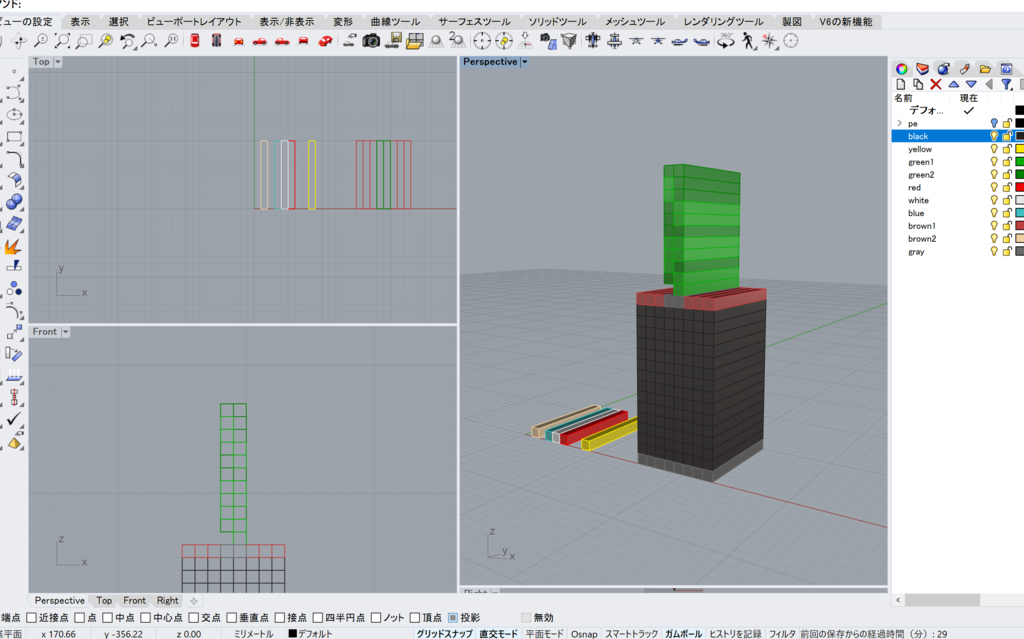
Task: Enable the 四半円点 osnap checkbox
Action: pyautogui.click(x=317, y=617)
